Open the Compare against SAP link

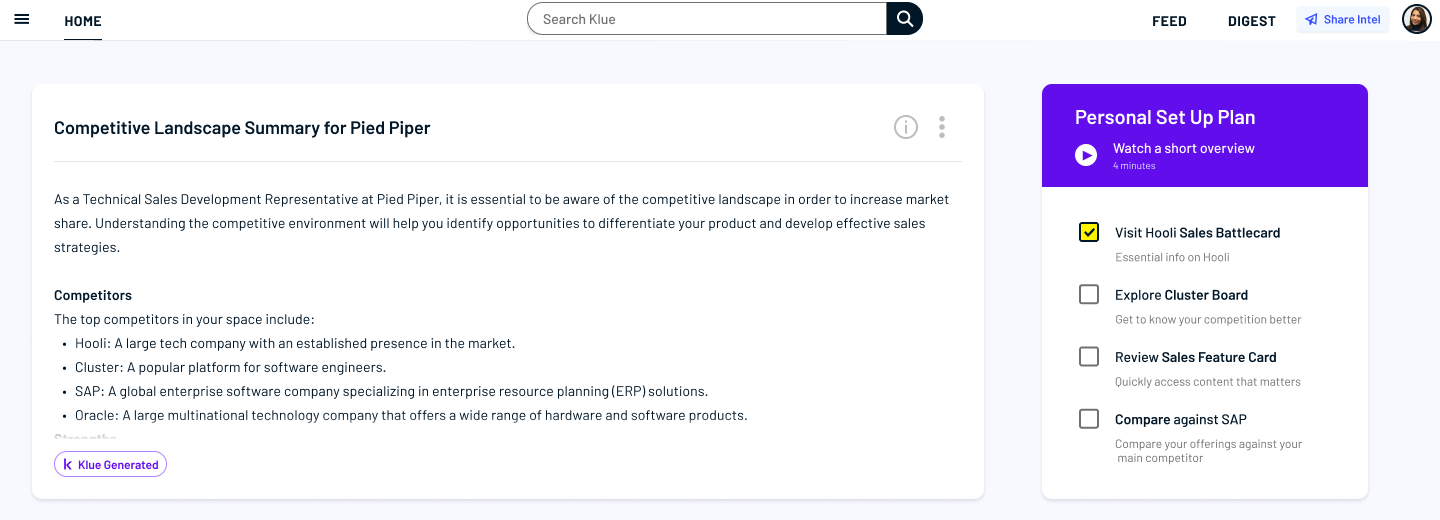click(1180, 419)
